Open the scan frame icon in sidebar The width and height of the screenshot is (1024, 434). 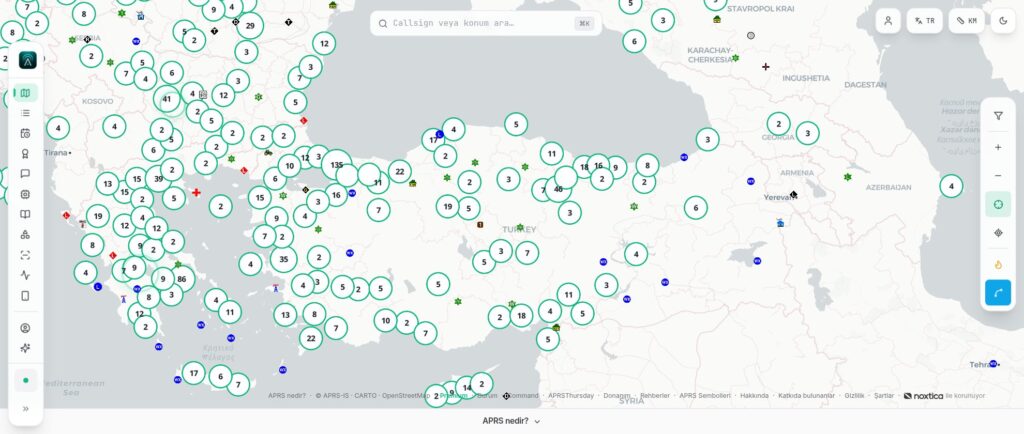25,255
